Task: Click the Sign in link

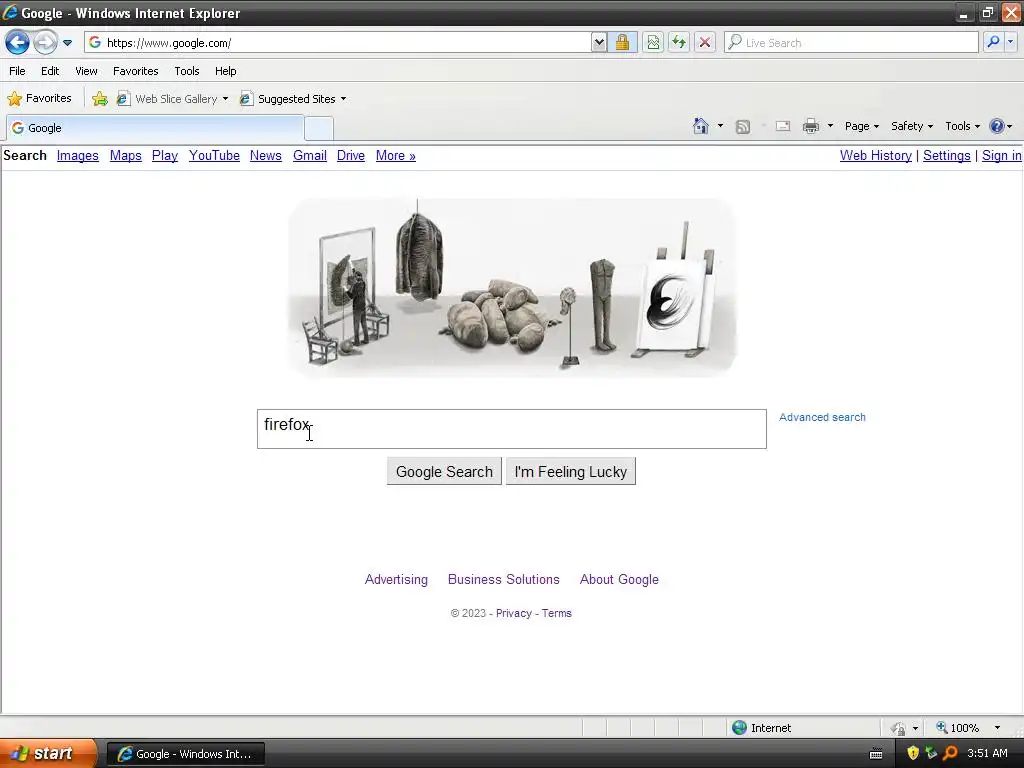Action: (1002, 155)
